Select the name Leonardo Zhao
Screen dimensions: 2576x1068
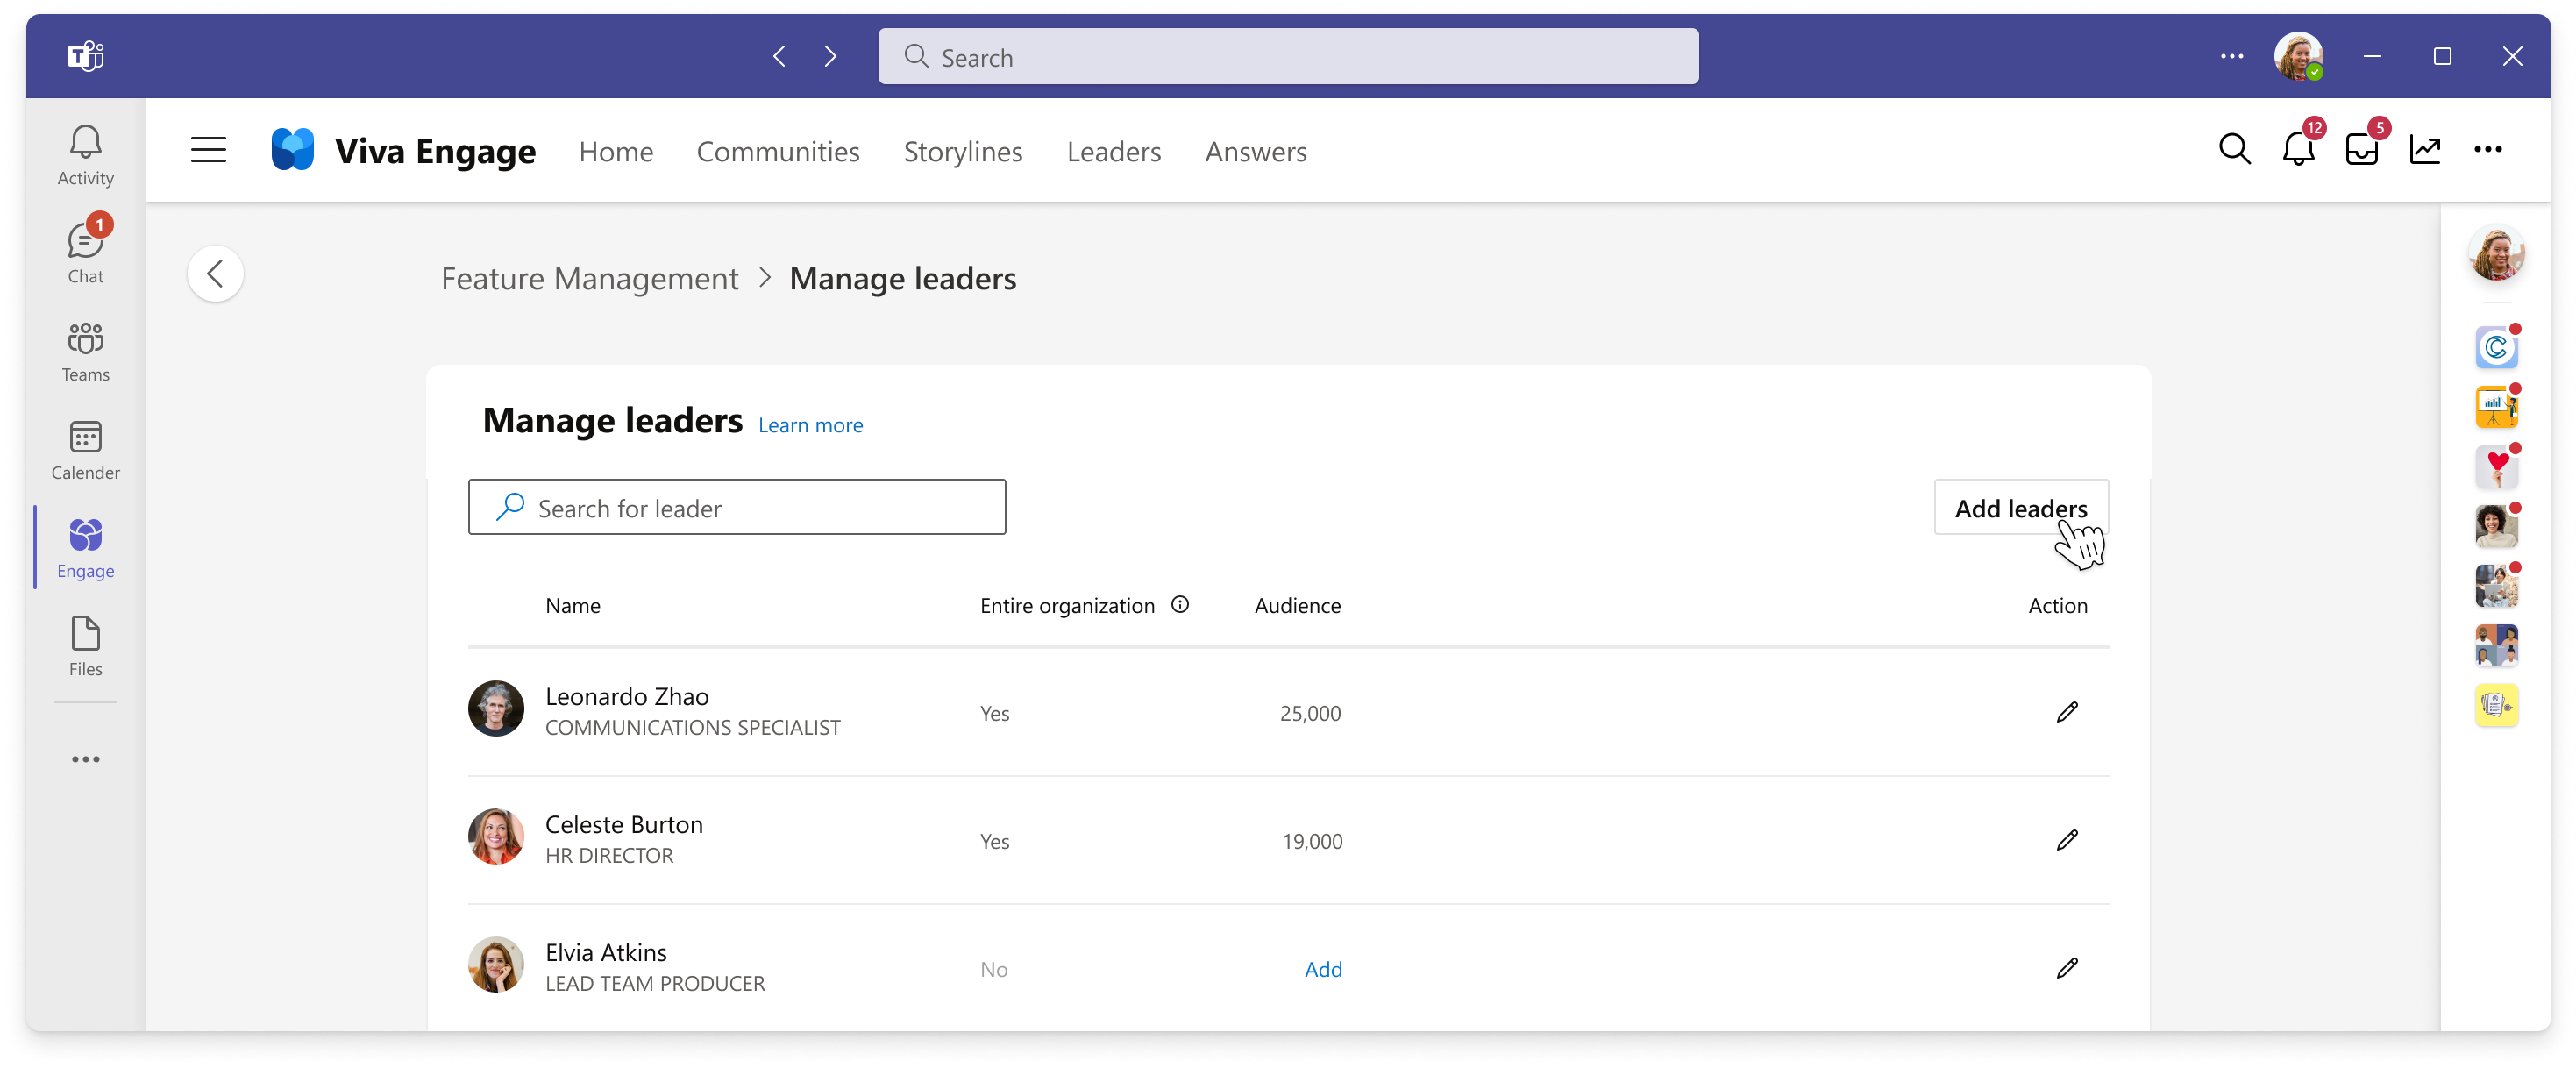click(x=627, y=696)
